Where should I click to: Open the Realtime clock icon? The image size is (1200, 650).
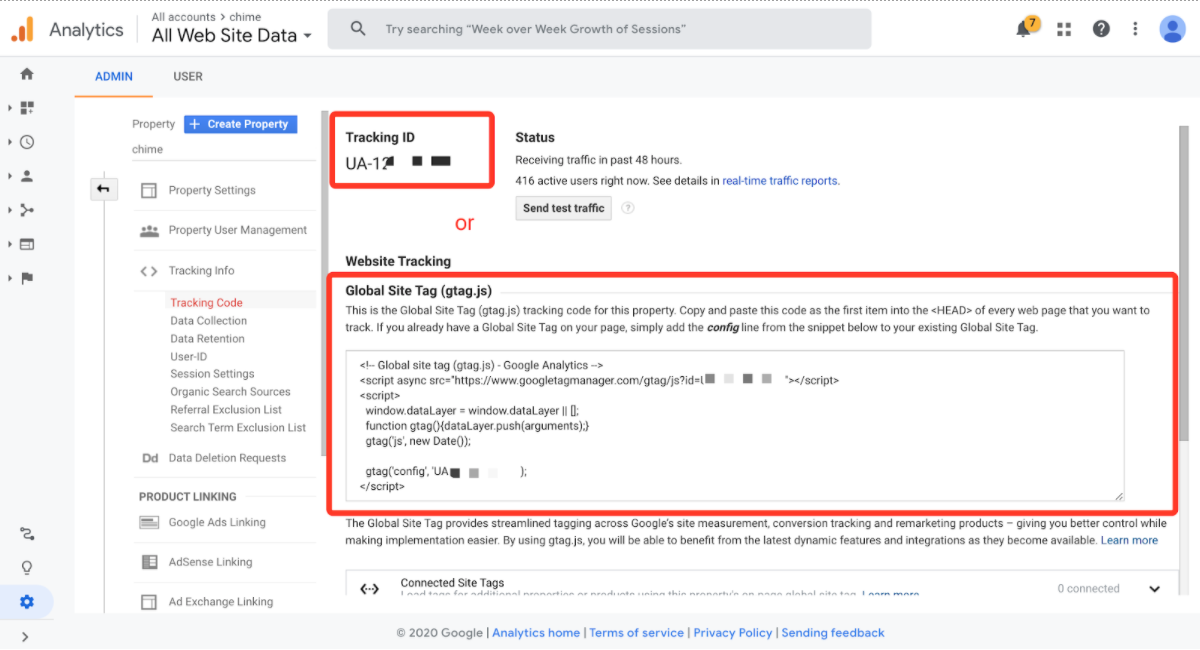pyautogui.click(x=27, y=142)
